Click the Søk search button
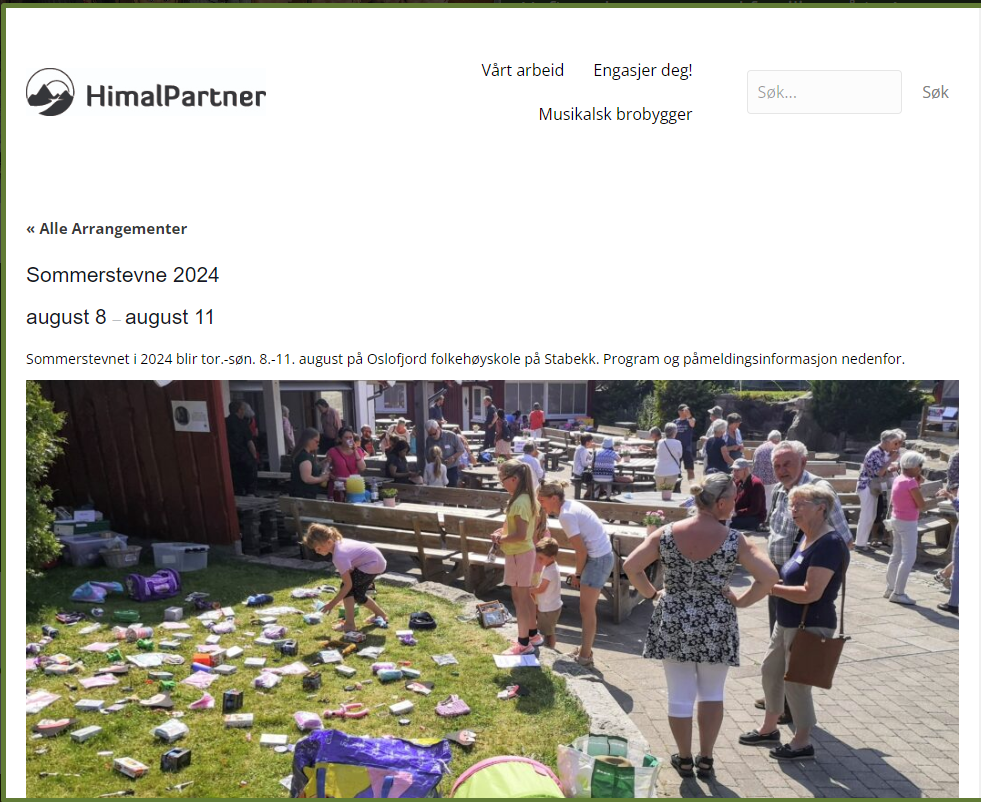The width and height of the screenshot is (981, 802). click(935, 92)
